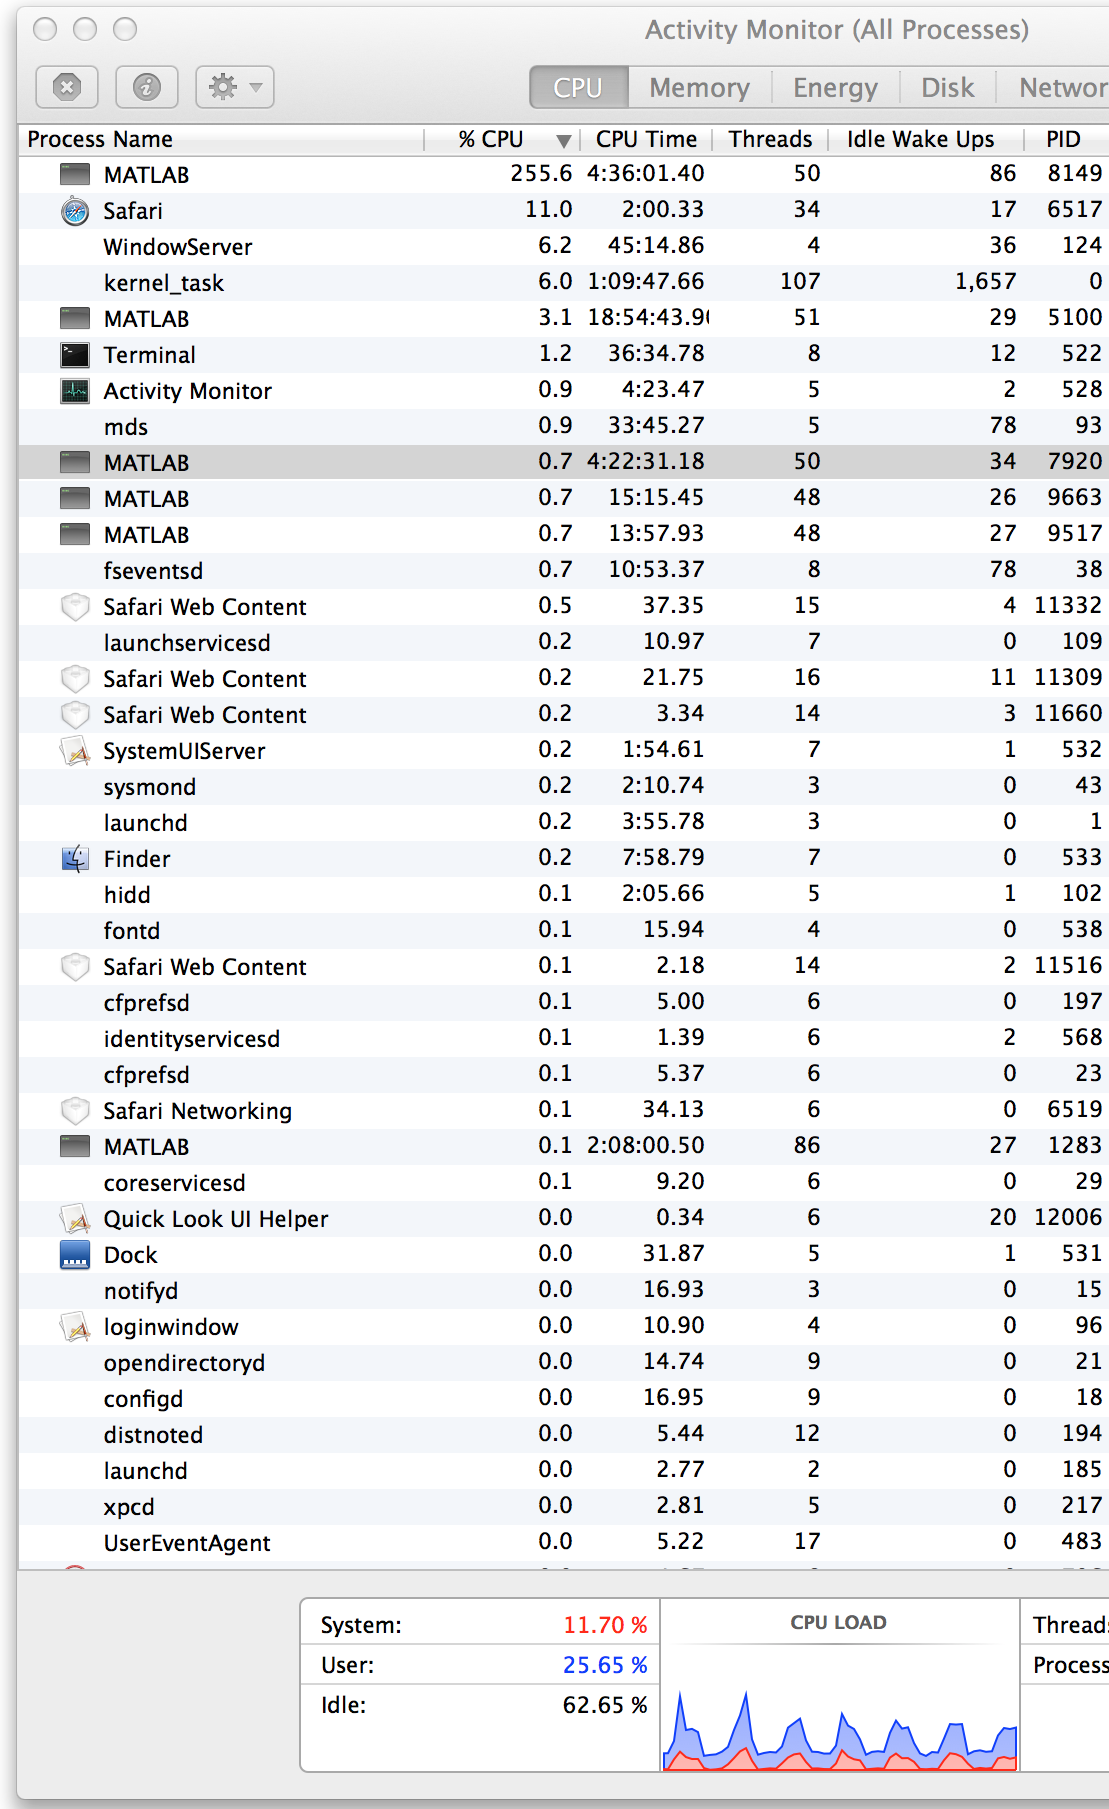
Task: Select the notifyd process name
Action: pos(141,1291)
